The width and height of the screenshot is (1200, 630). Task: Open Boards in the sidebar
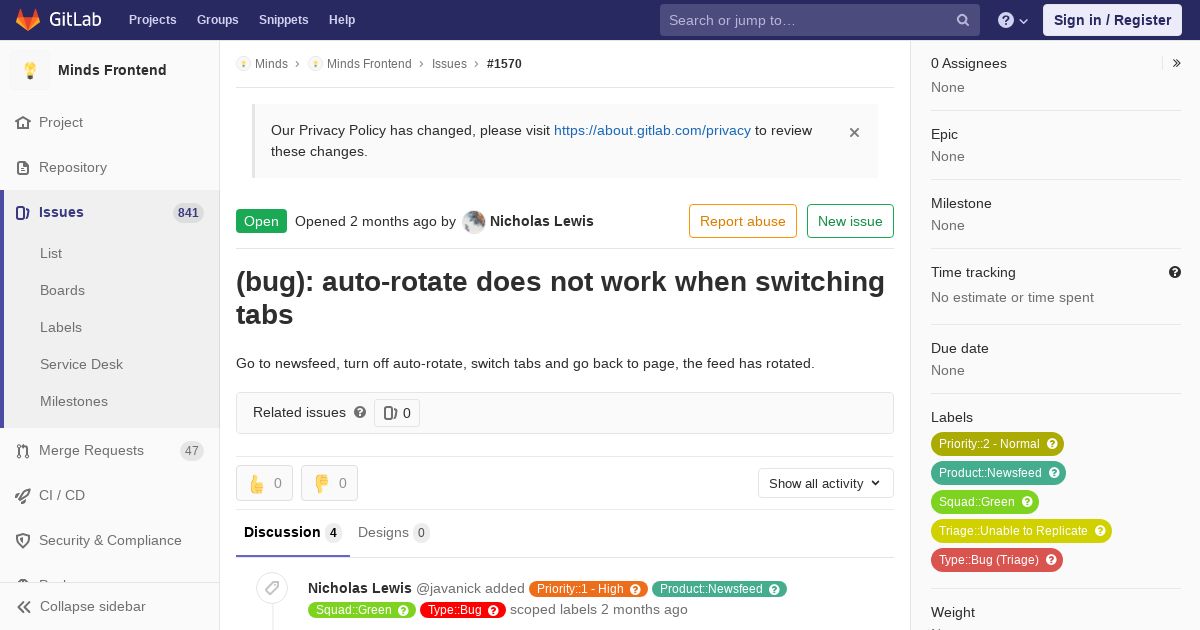pyautogui.click(x=62, y=291)
